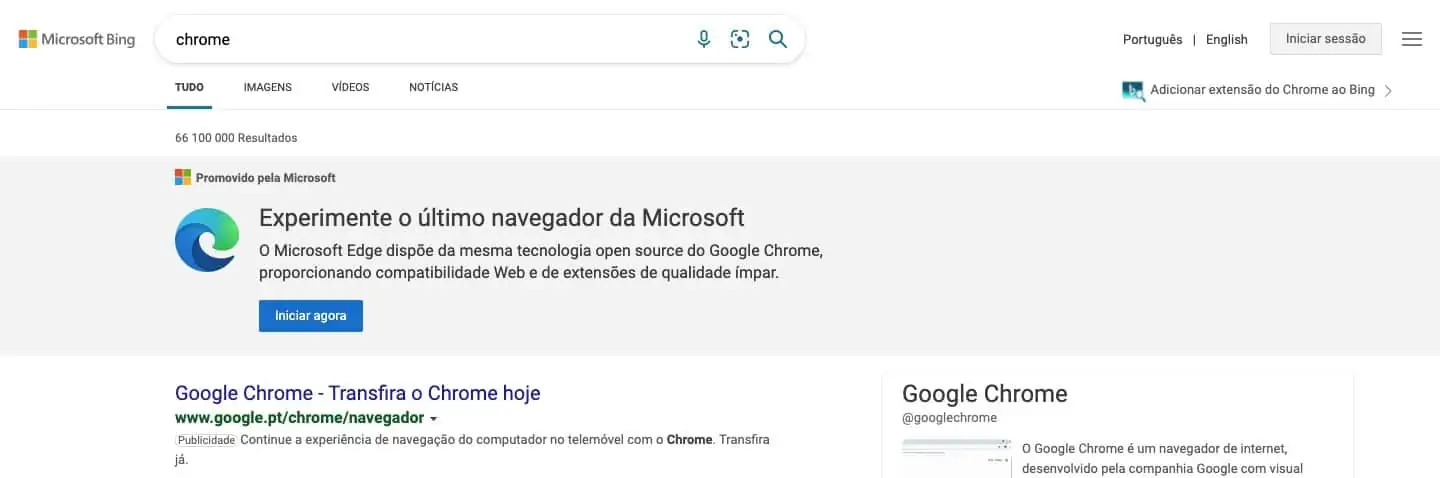Screen dimensions: 1440x478
Task: Click the Microsoft Edge logo
Action: [x=207, y=240]
